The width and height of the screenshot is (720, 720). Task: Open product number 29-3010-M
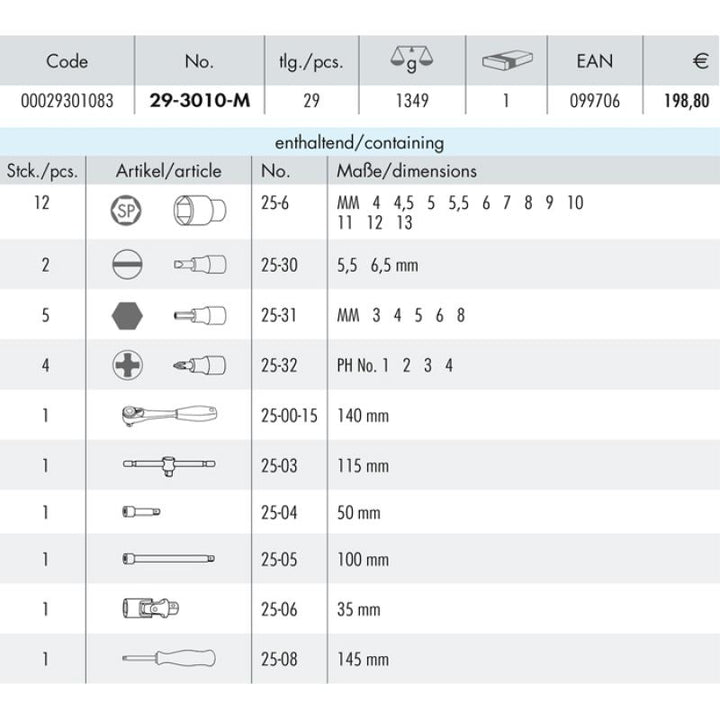[x=198, y=100]
